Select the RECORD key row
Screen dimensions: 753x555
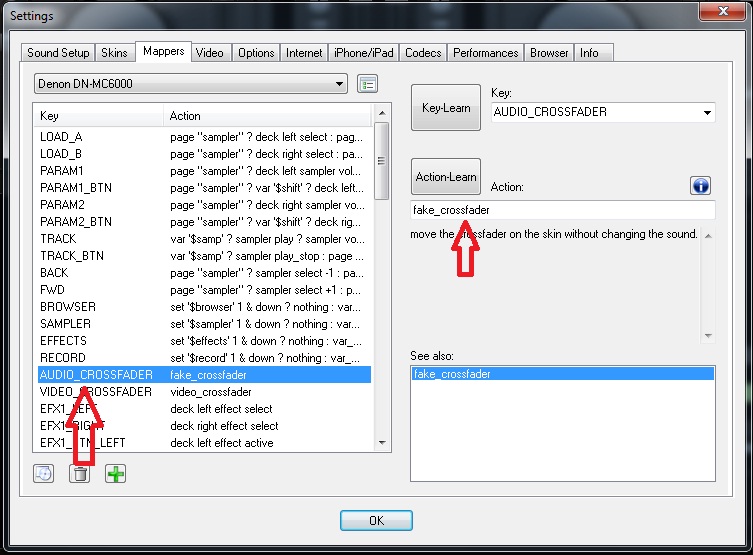coord(204,358)
